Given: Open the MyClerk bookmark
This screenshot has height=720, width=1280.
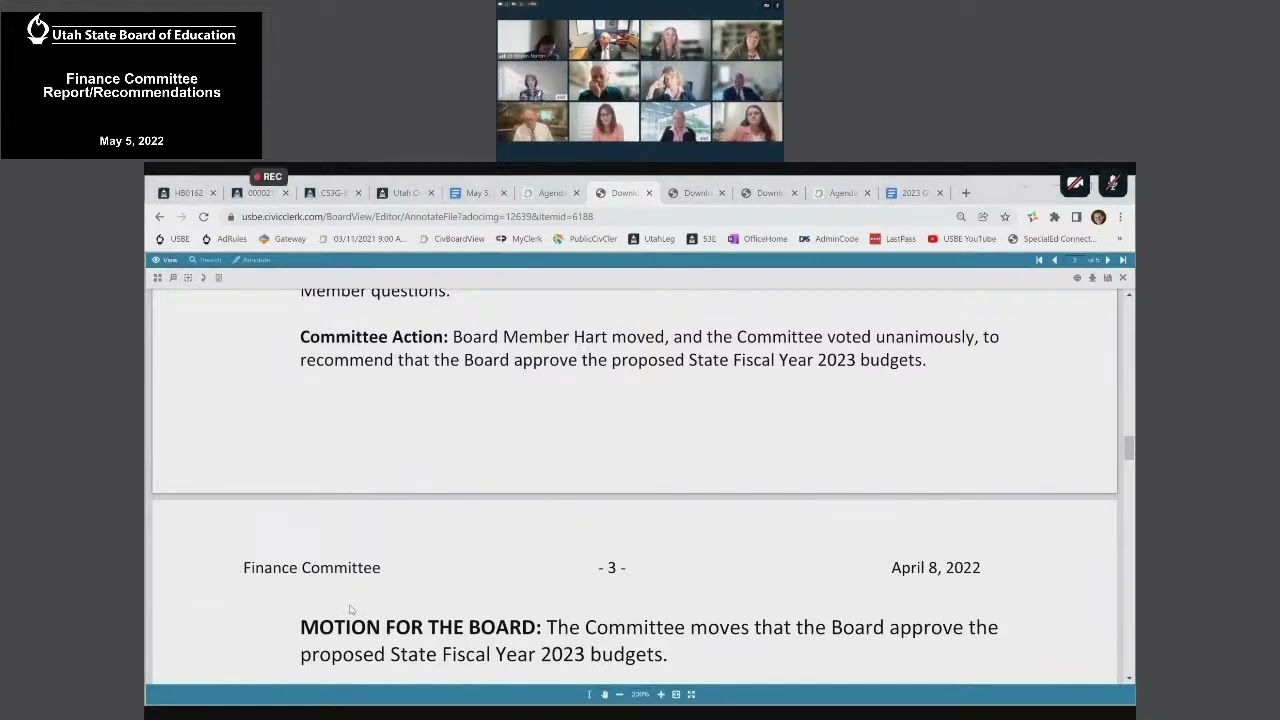Looking at the screenshot, I should [x=519, y=239].
